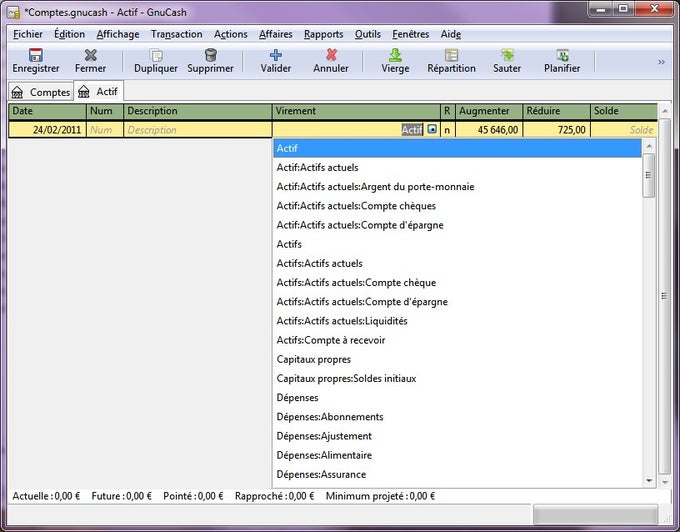Choose Actifs:Actifs actuels:Liquidités

pos(458,321)
